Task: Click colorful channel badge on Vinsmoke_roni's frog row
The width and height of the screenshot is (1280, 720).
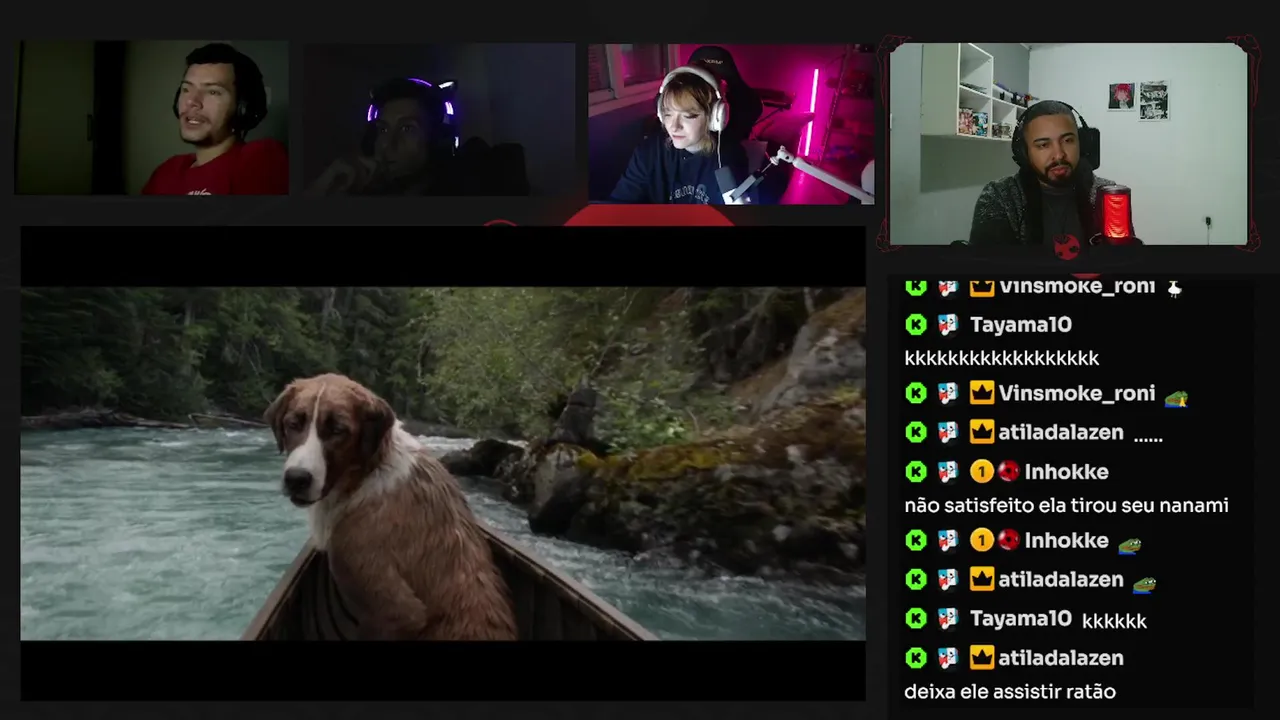Action: click(948, 393)
